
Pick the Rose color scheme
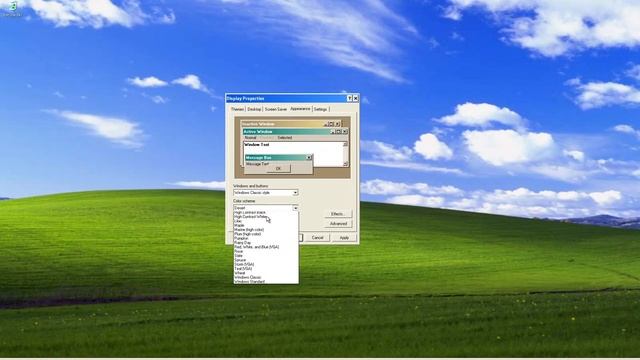pyautogui.click(x=266, y=251)
